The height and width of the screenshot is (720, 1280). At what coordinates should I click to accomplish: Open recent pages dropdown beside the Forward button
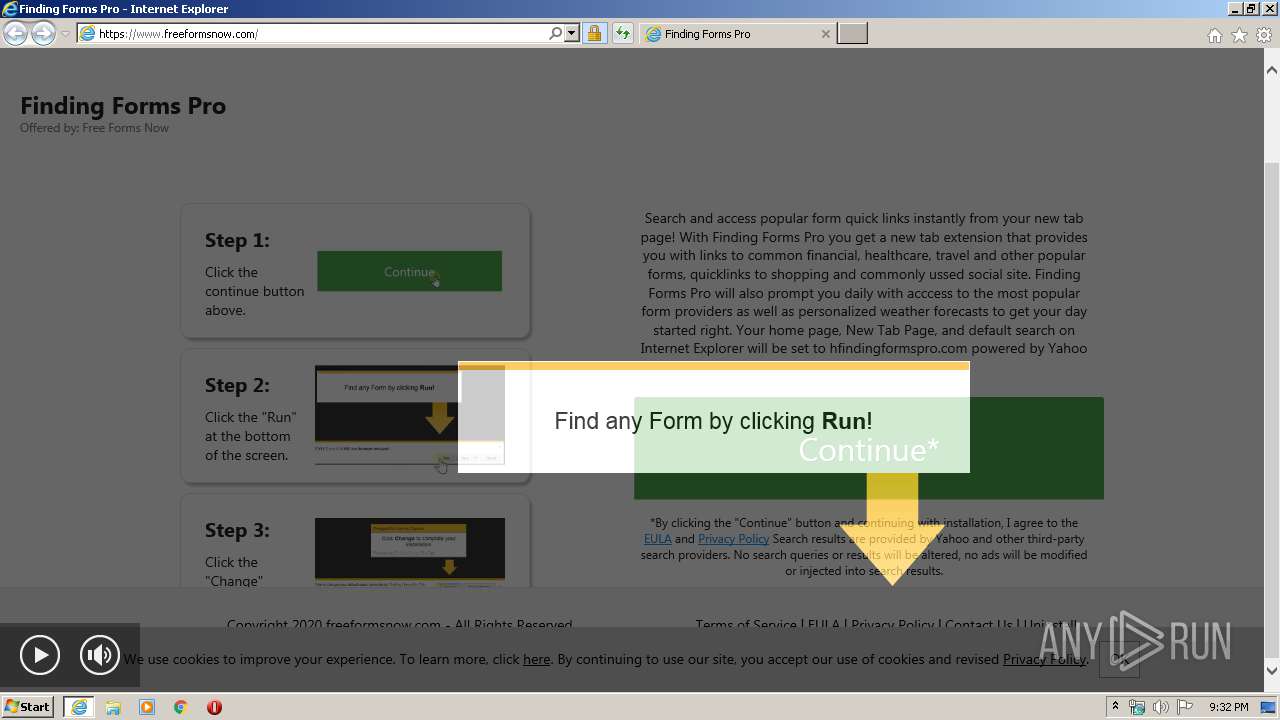click(x=65, y=34)
